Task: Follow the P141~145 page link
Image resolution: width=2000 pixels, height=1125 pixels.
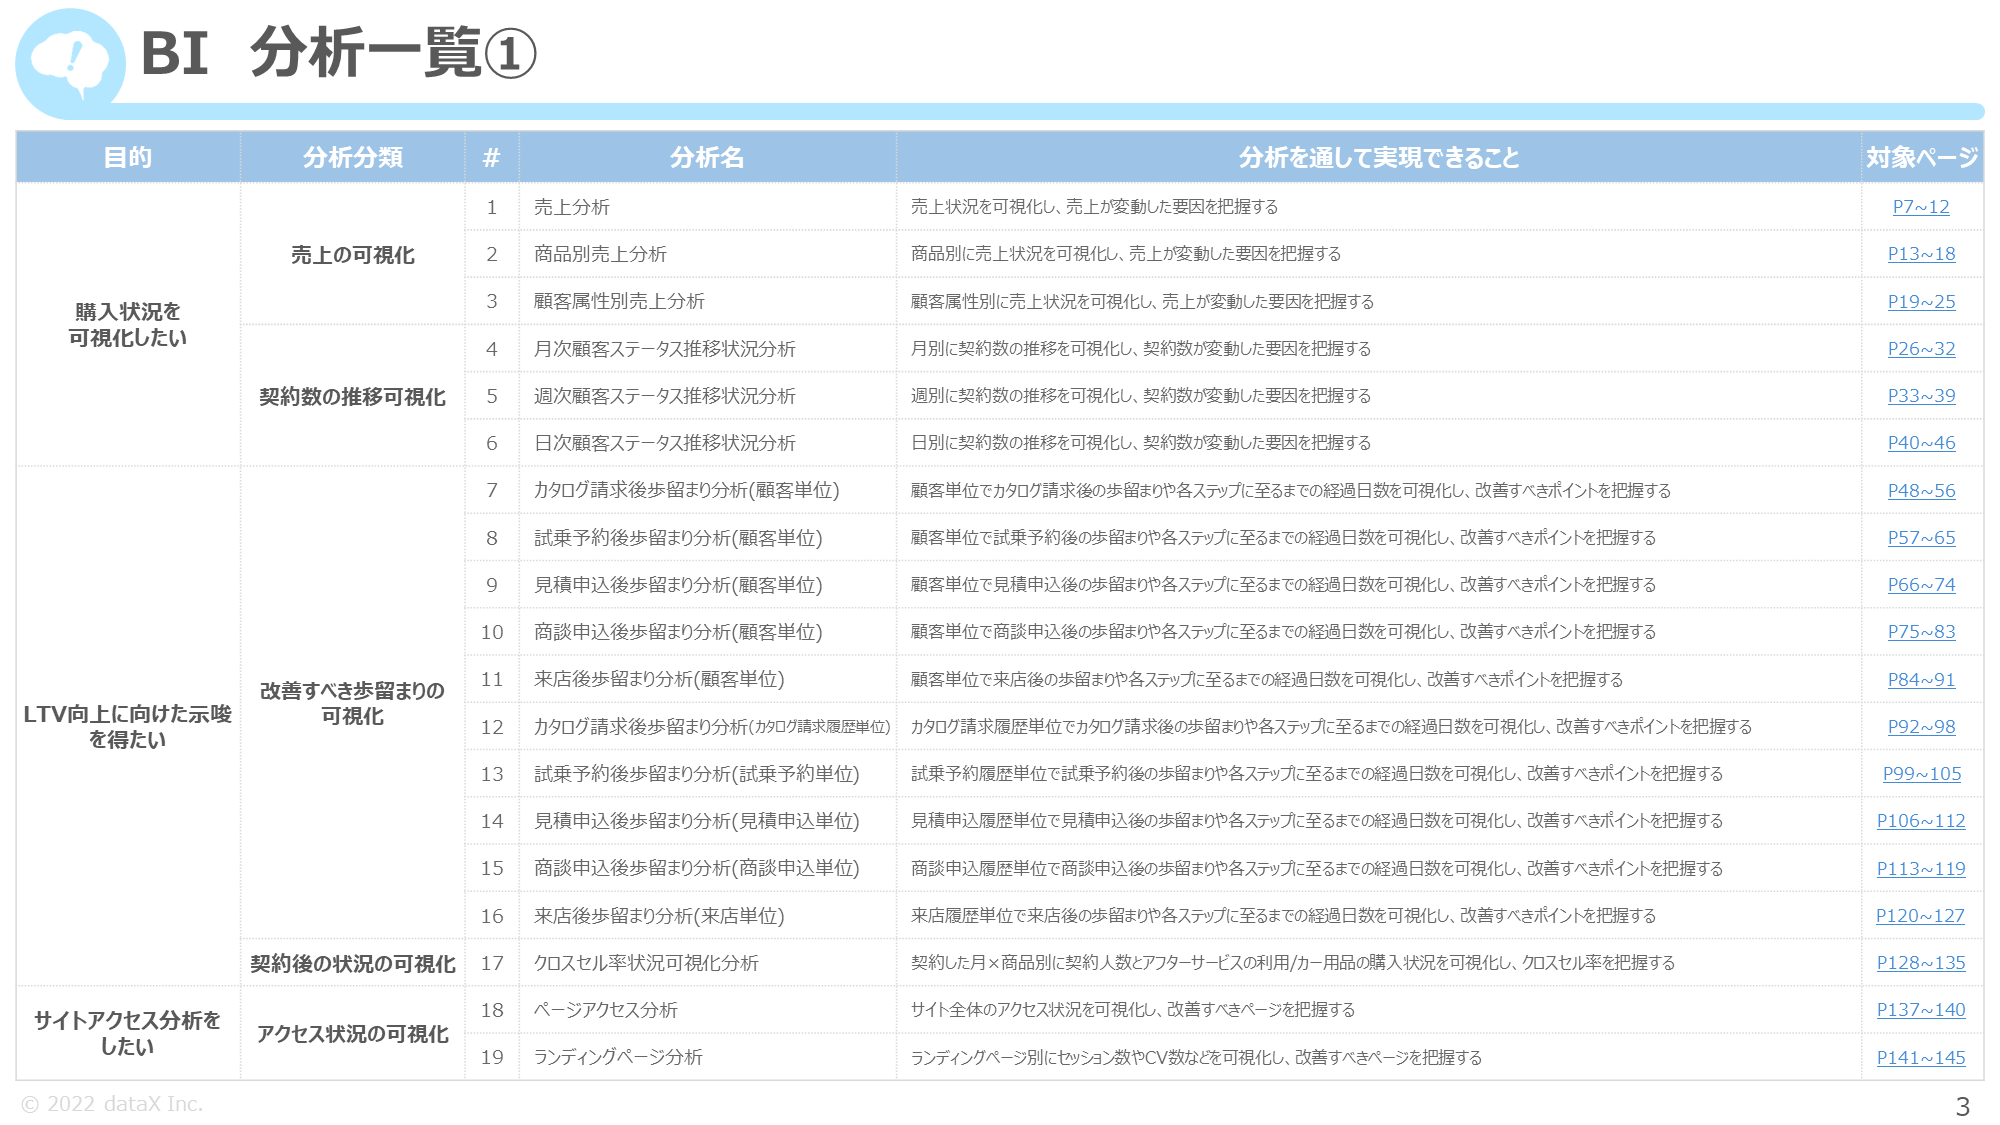Action: click(x=1921, y=1058)
